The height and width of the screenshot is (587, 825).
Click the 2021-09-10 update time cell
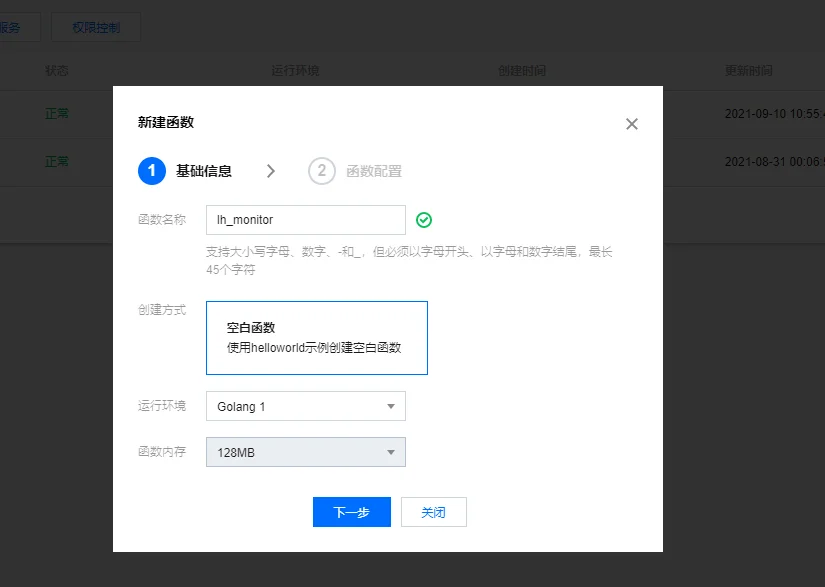[774, 114]
